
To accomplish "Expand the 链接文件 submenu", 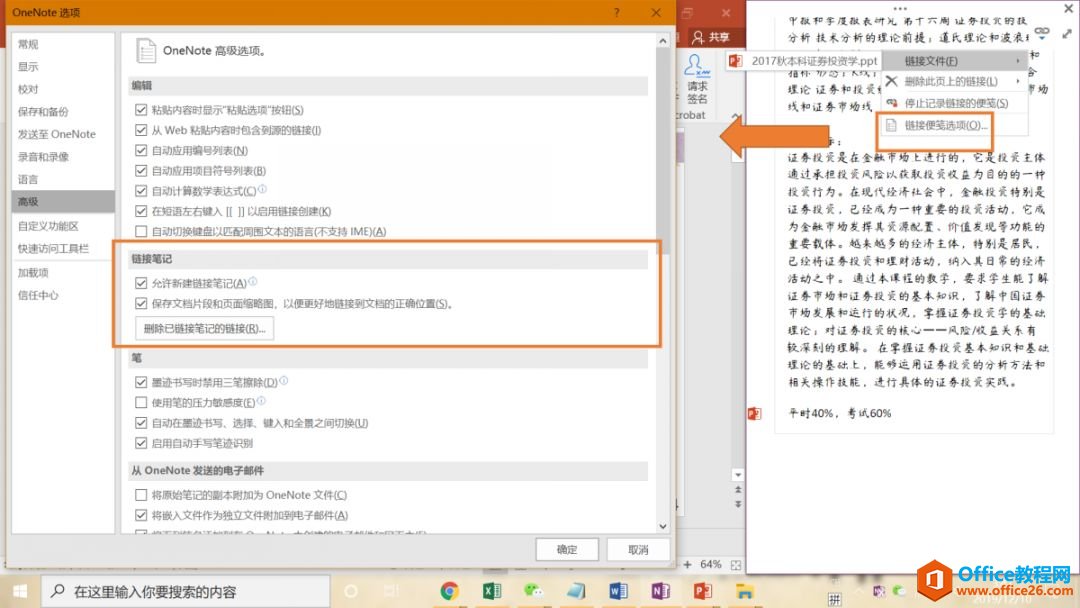I will click(x=954, y=62).
